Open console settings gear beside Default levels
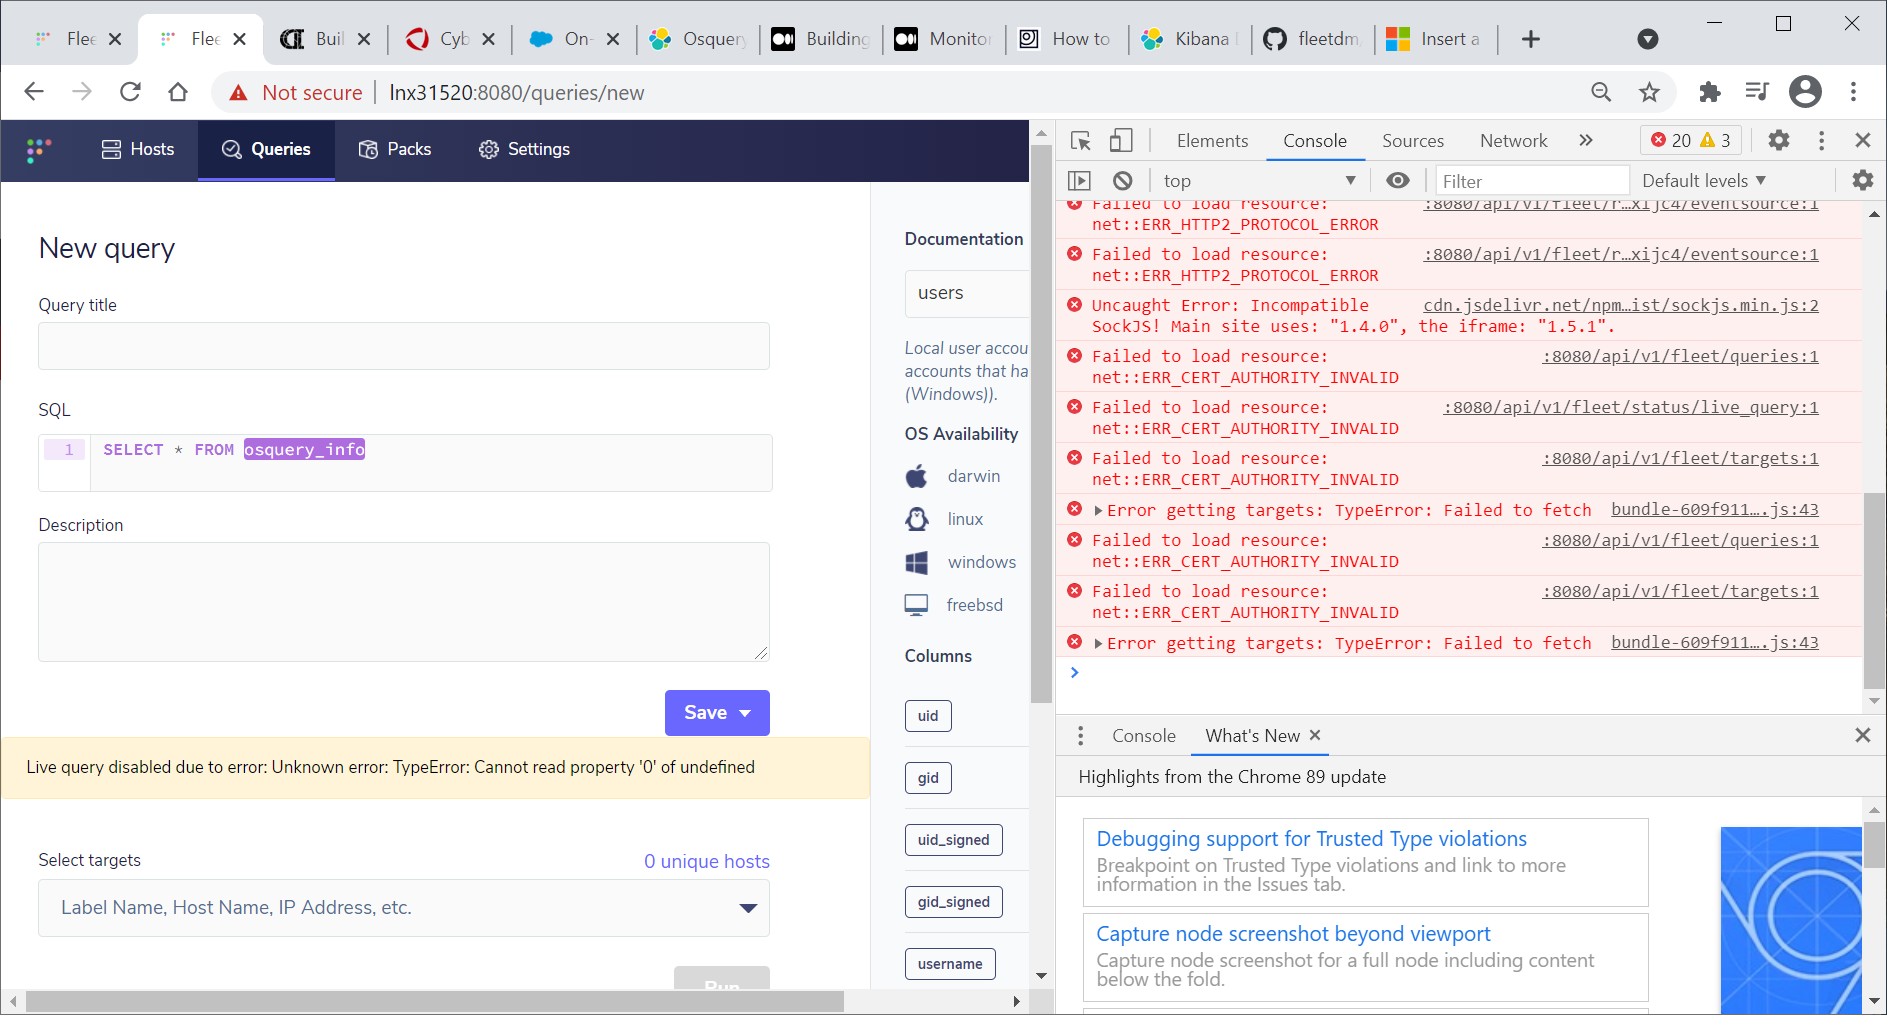Screen dimensions: 1887x1015 tap(1862, 180)
